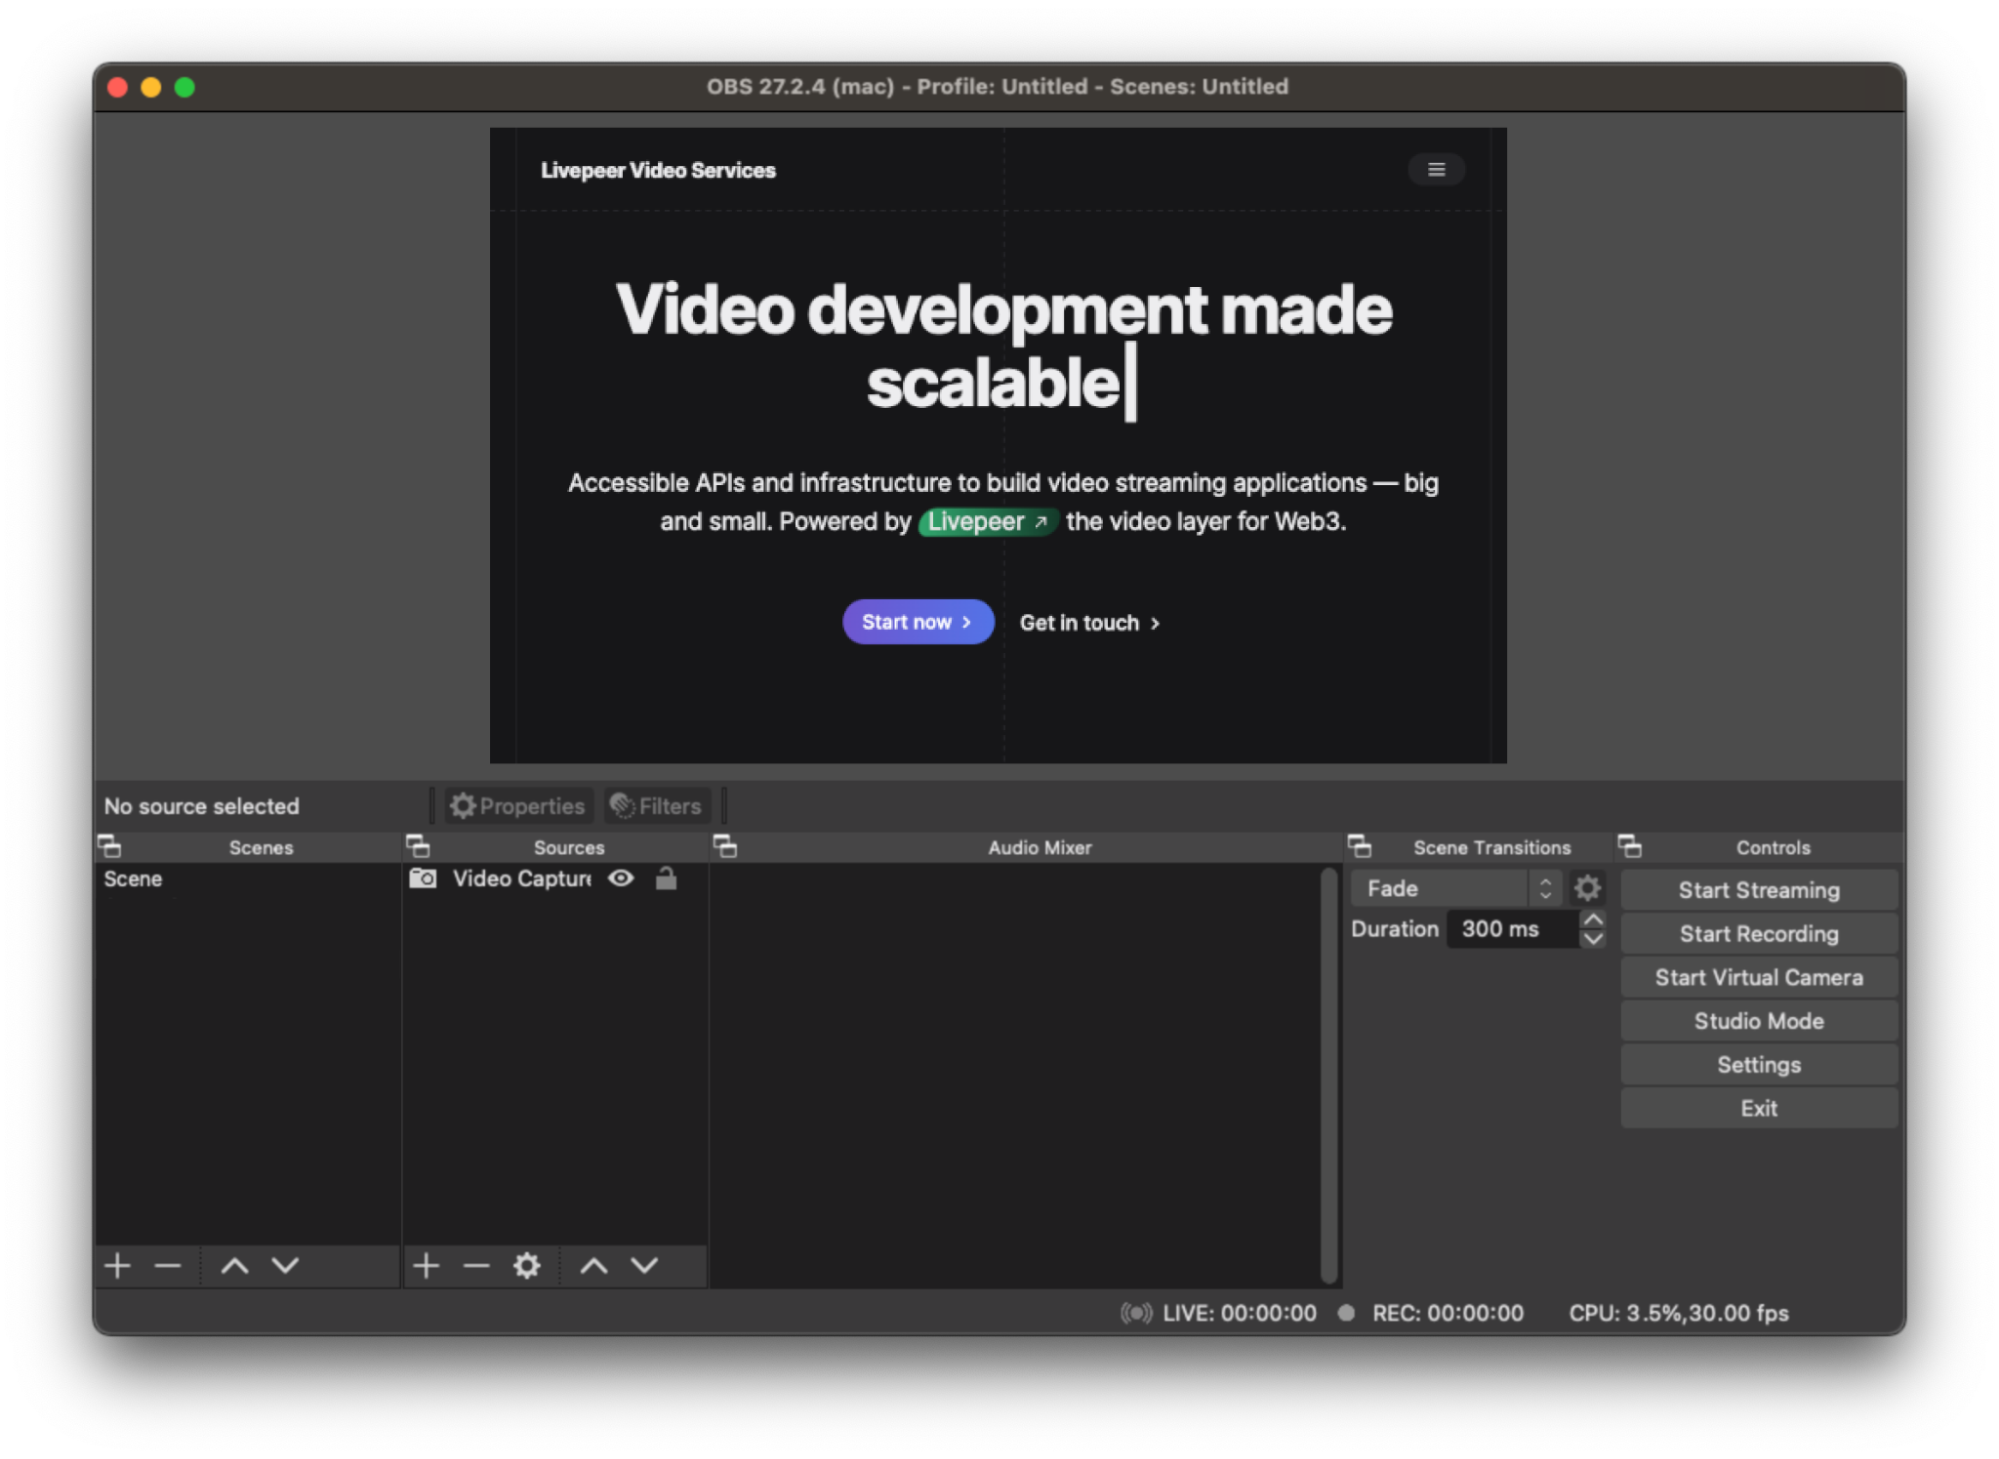
Task: Remove selected scene with minus icon
Action: tap(168, 1265)
